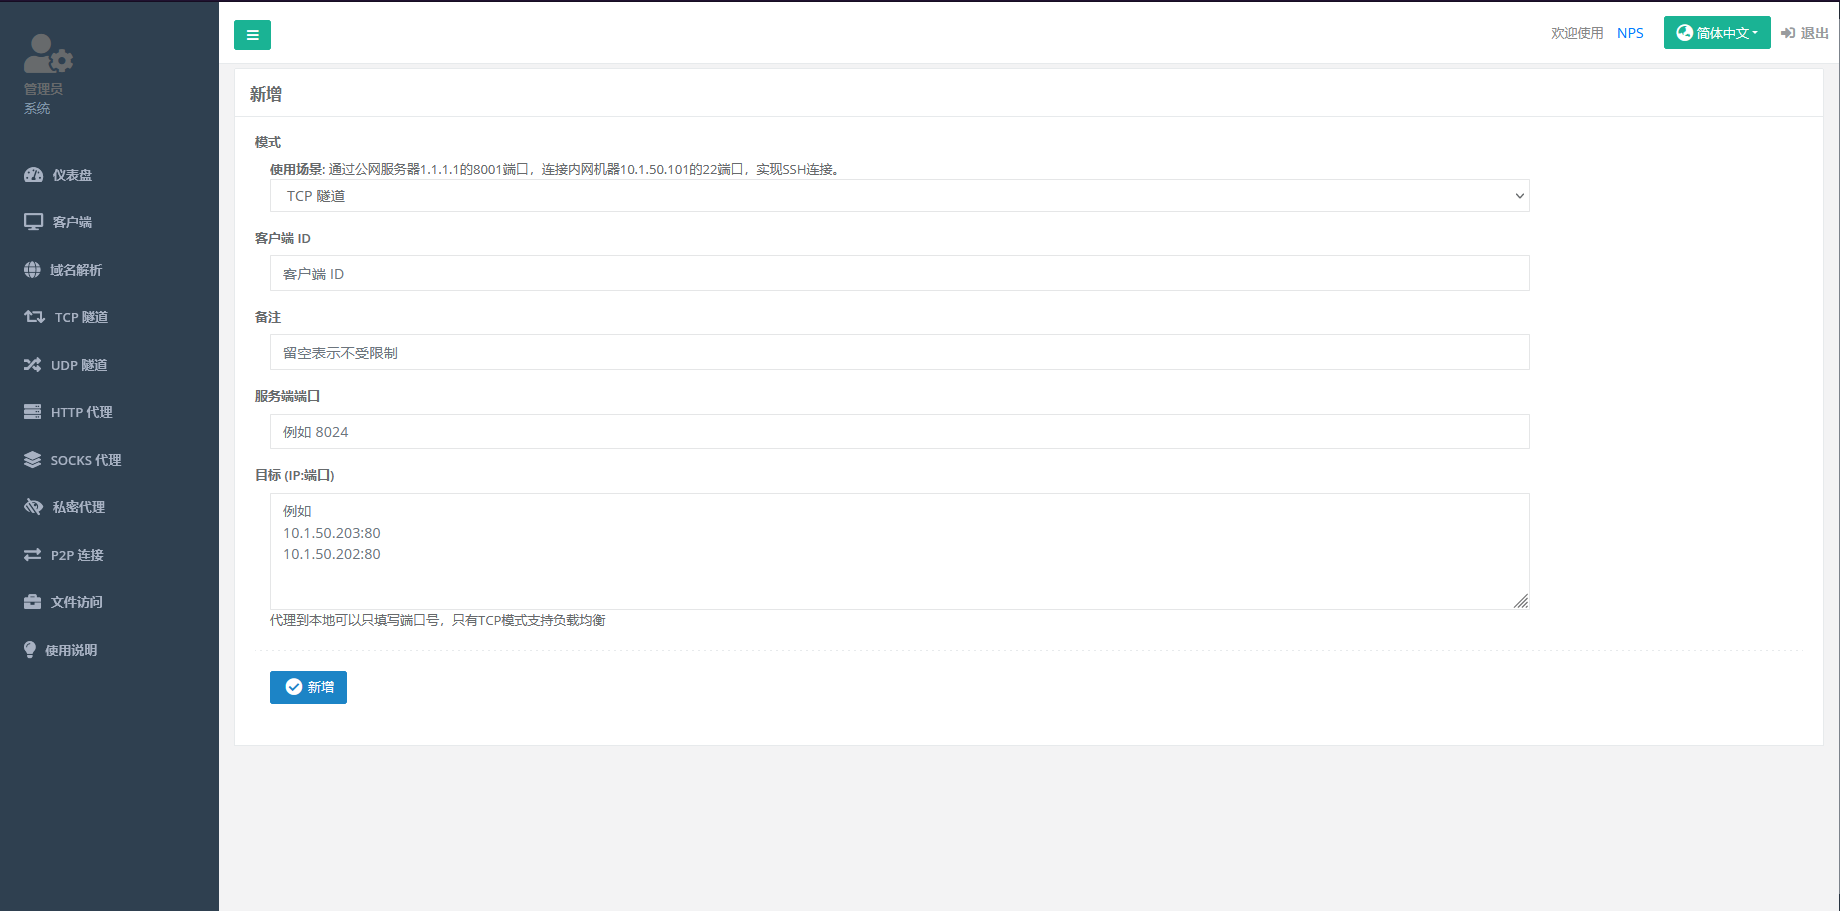
Task: Click the secret proxy eye-slash icon
Action: click(x=34, y=507)
